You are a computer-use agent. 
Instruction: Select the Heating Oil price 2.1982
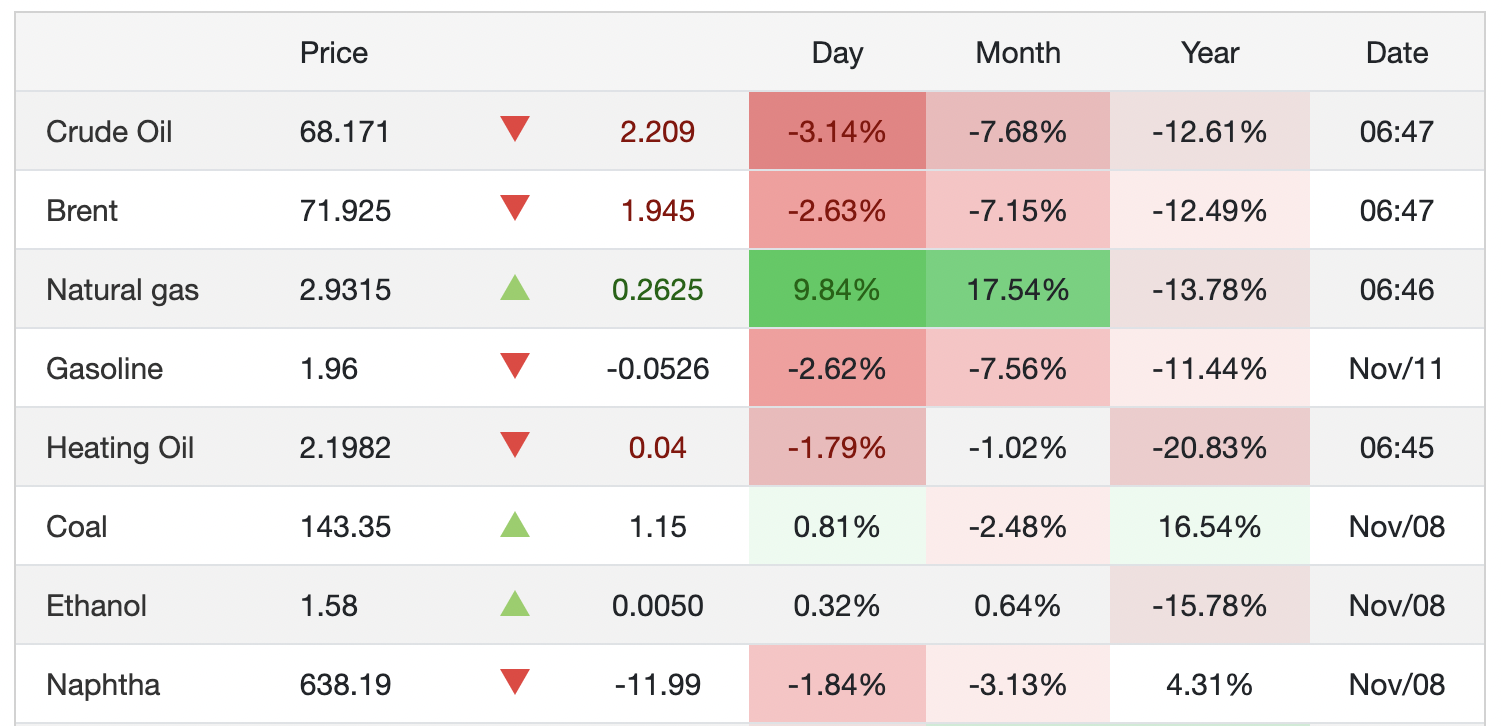[345, 448]
